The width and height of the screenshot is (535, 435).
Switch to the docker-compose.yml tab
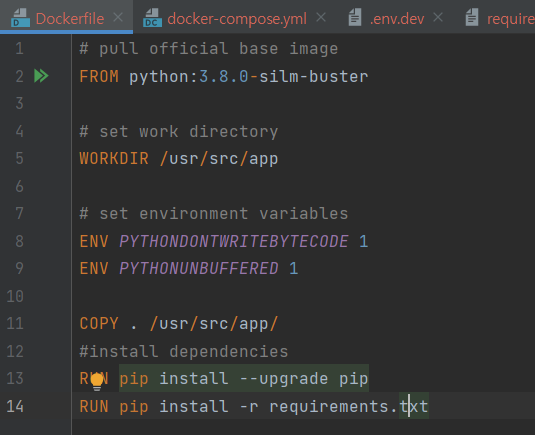(237, 18)
